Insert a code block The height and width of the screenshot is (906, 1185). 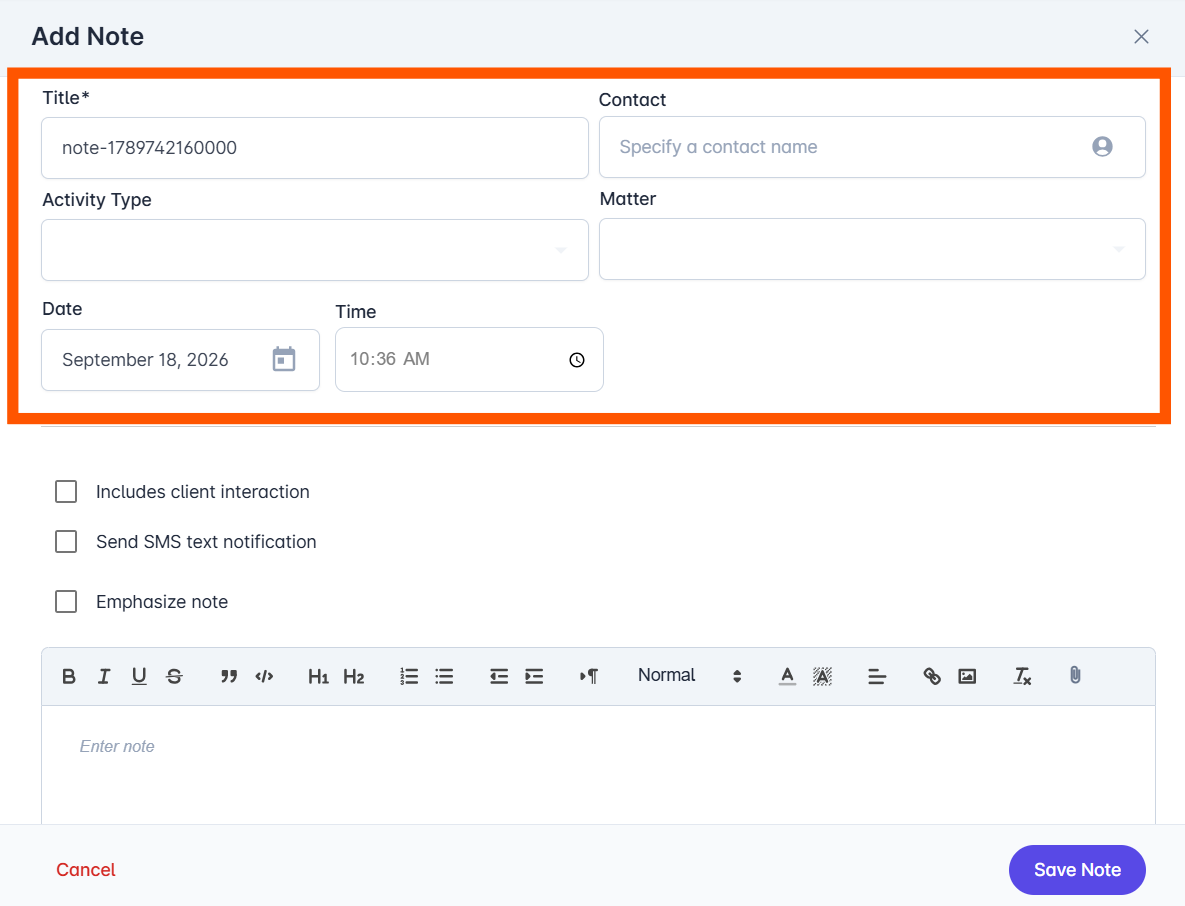264,676
